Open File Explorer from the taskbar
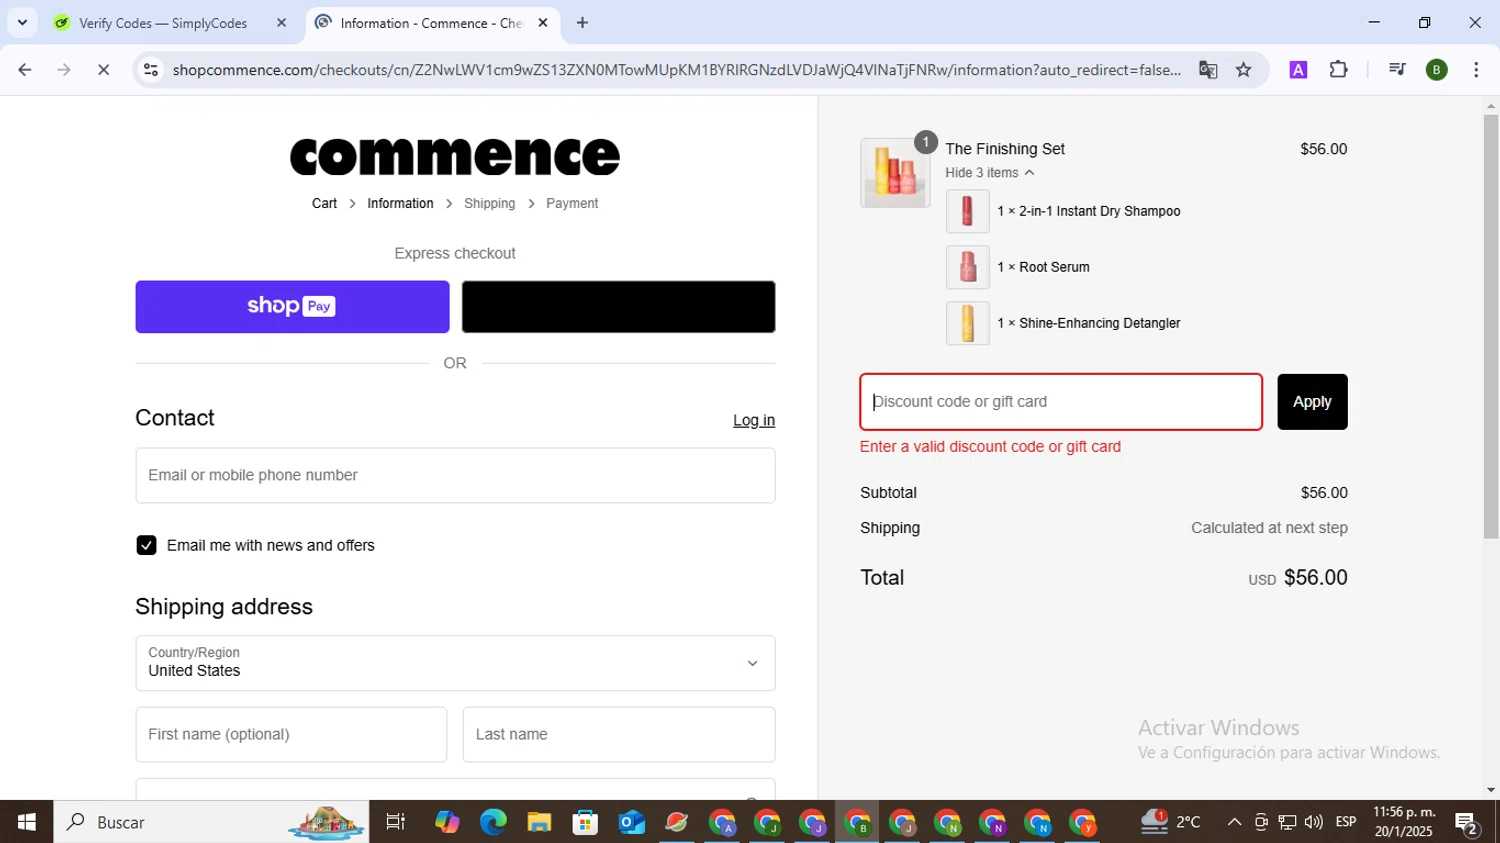This screenshot has width=1500, height=843. pos(539,822)
